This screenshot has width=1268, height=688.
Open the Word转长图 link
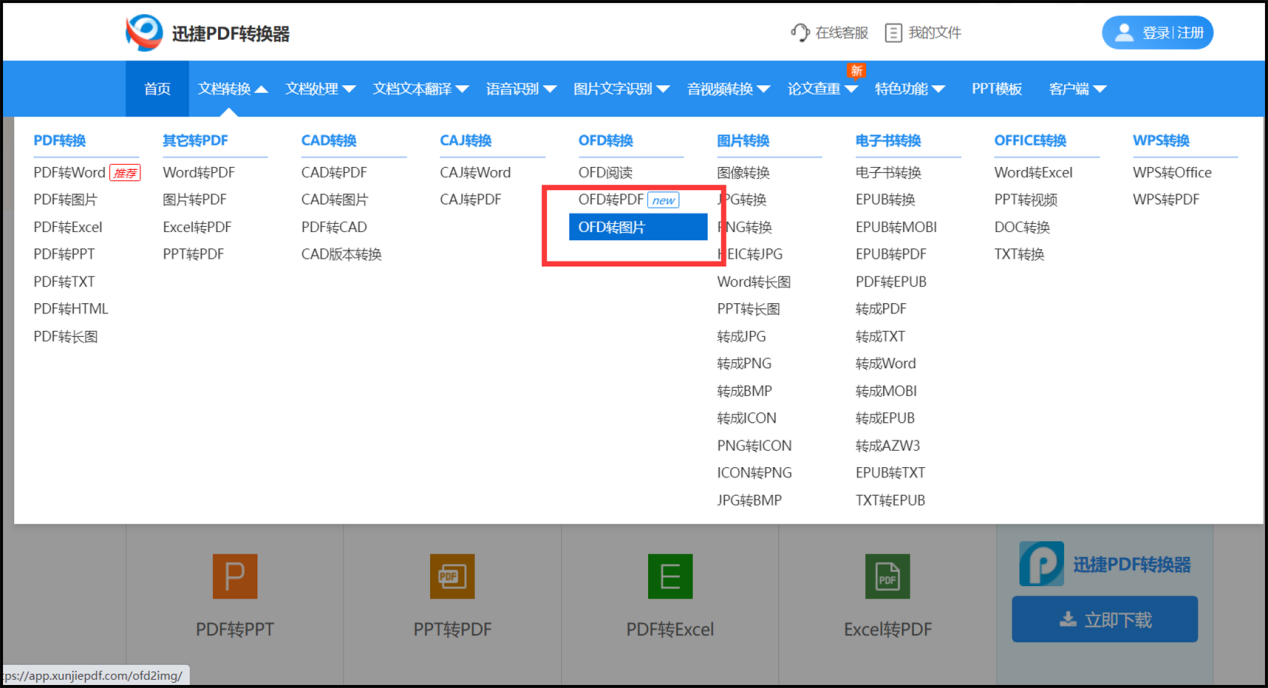click(754, 282)
